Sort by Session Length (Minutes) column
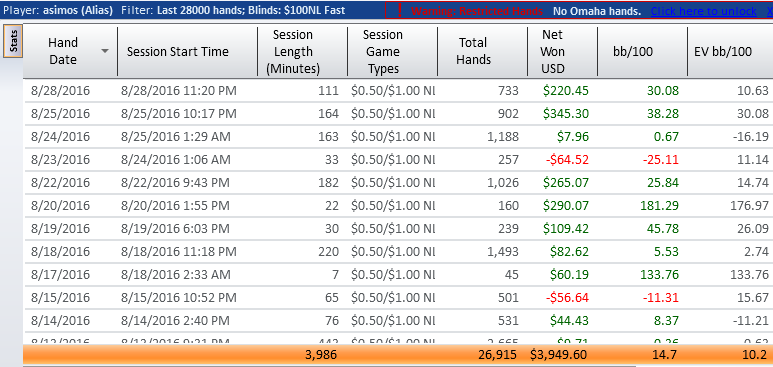The image size is (773, 367). [303, 52]
